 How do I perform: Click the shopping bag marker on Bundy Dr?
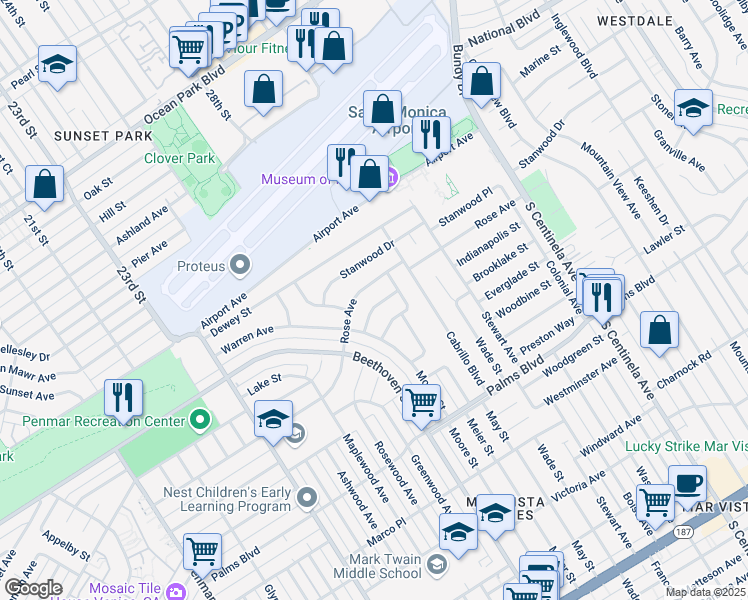[482, 82]
